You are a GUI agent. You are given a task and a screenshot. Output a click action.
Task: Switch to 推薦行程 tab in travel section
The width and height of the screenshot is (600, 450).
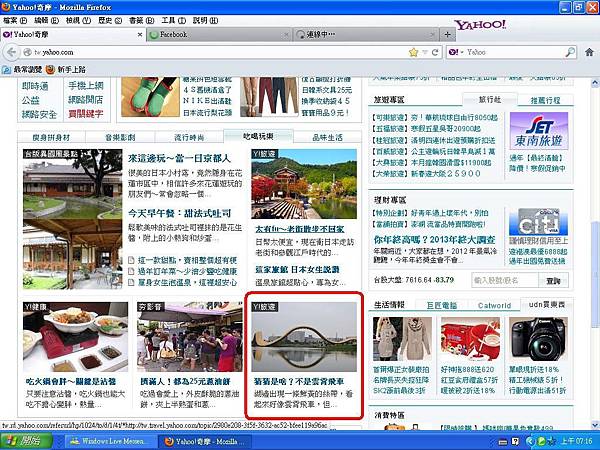(545, 100)
